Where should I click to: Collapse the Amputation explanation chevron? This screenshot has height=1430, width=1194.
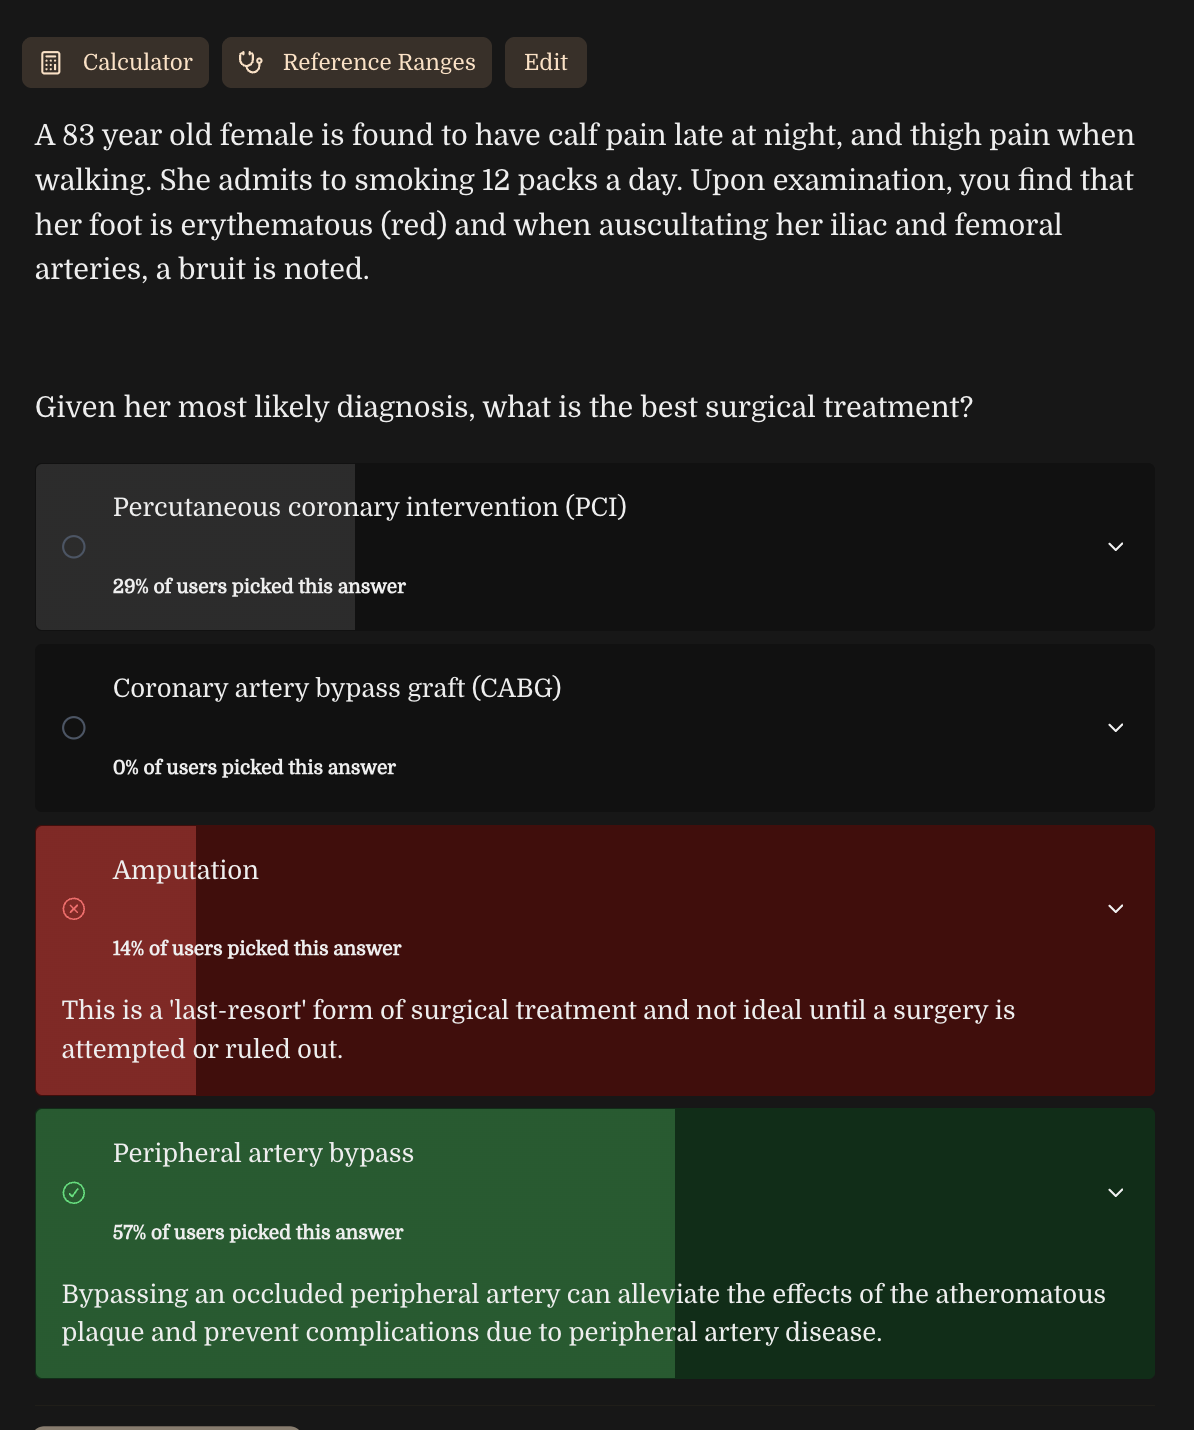pos(1116,909)
